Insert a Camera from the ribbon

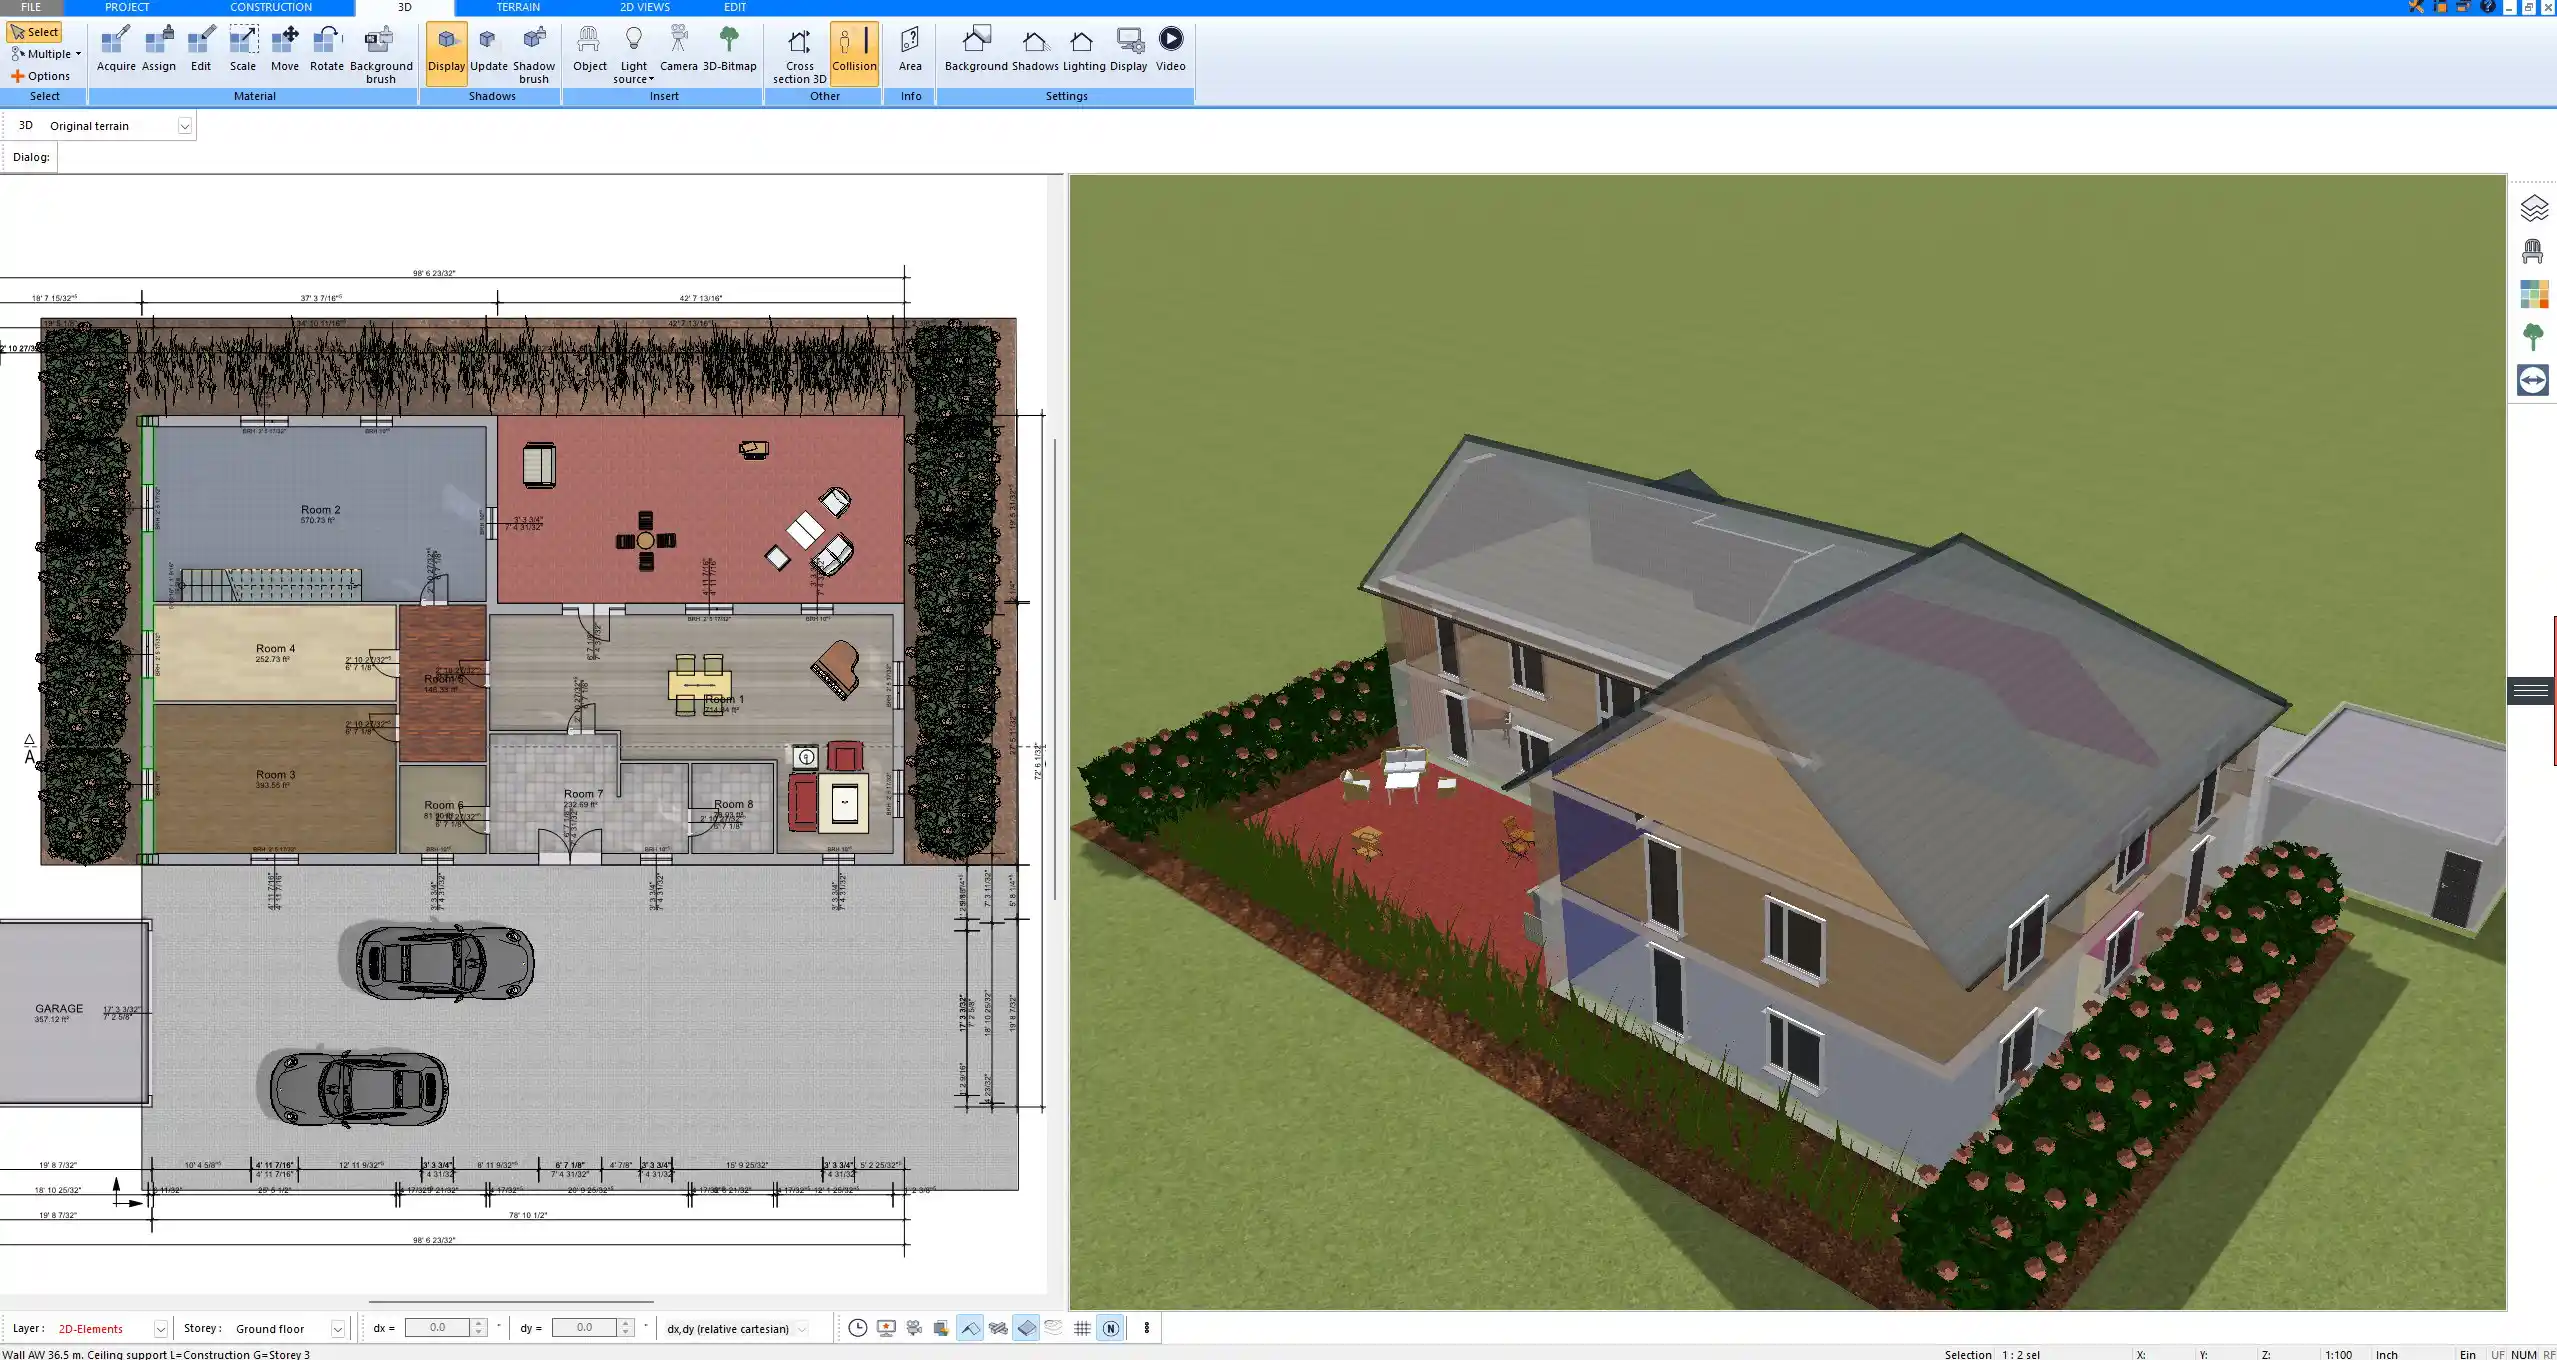(x=678, y=50)
